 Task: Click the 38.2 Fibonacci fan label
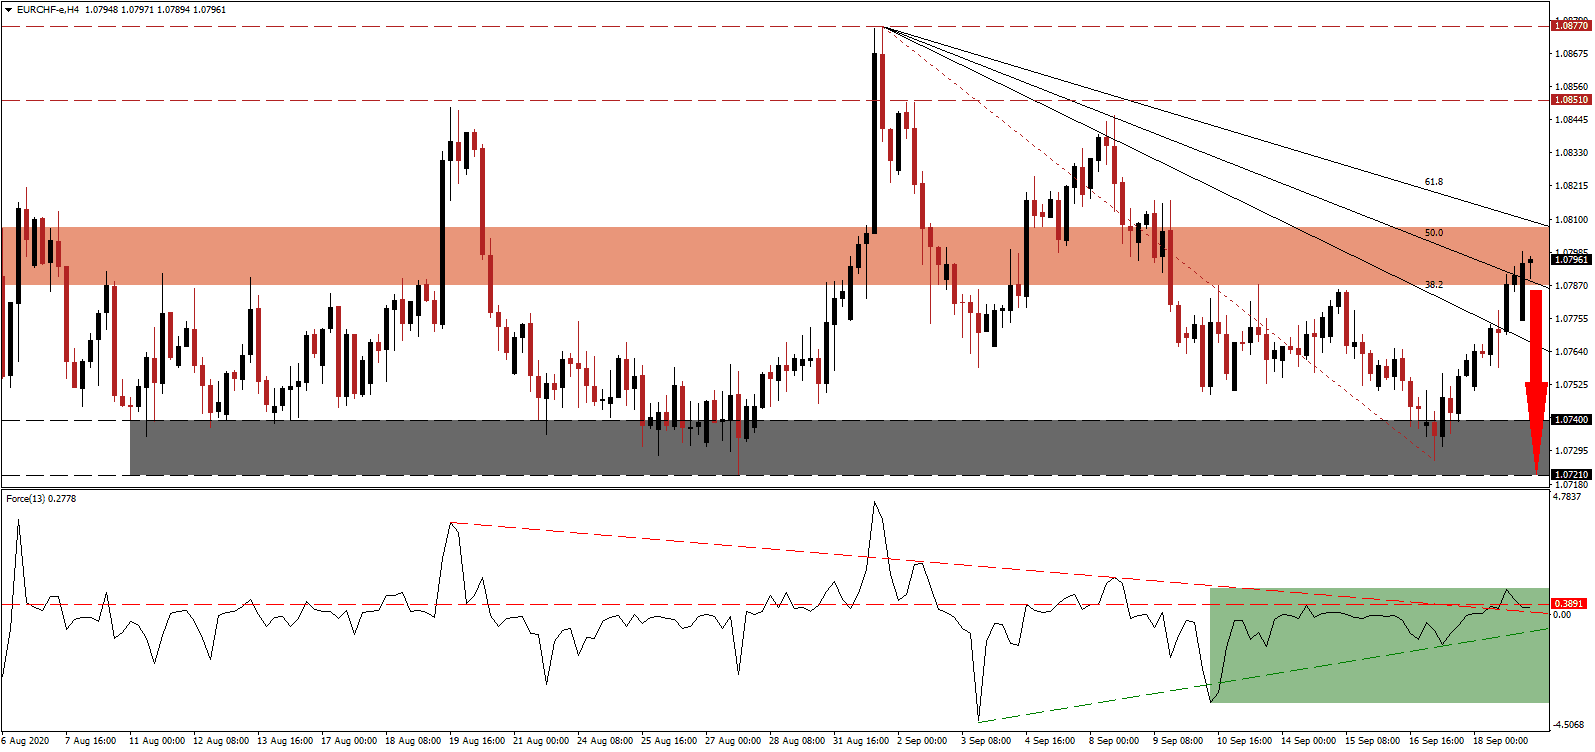tap(1433, 285)
